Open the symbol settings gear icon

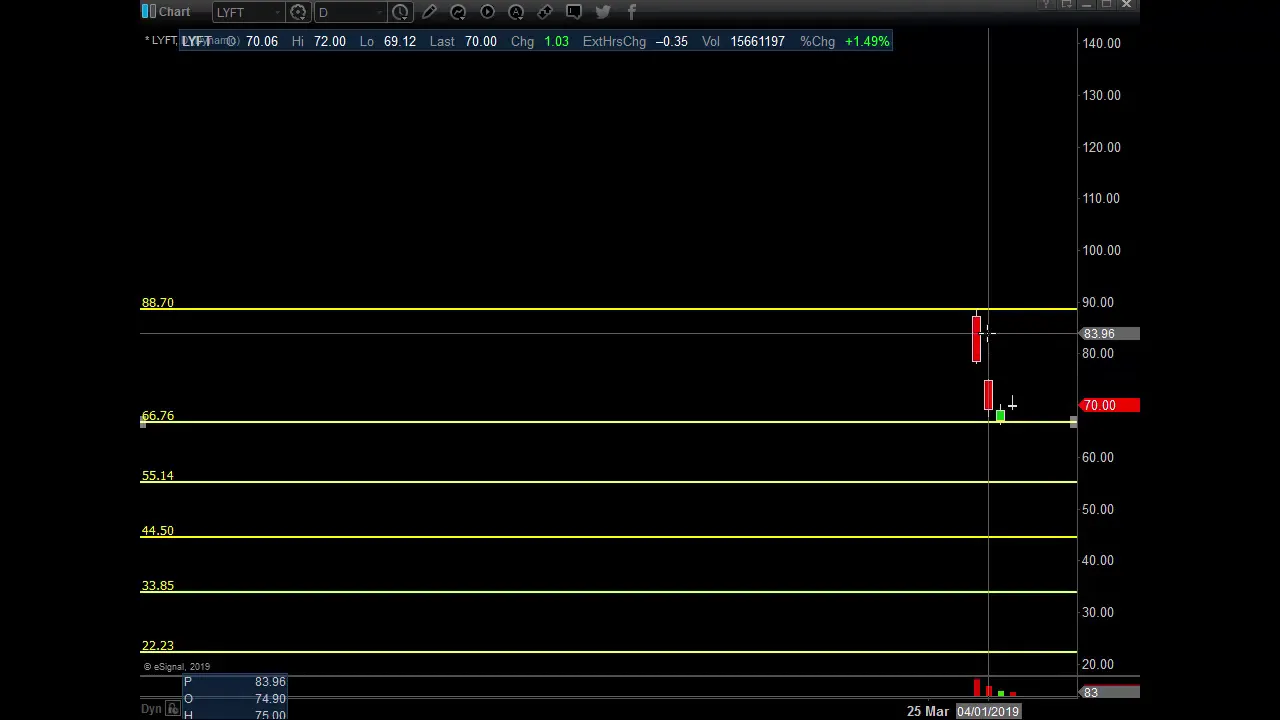pos(298,12)
